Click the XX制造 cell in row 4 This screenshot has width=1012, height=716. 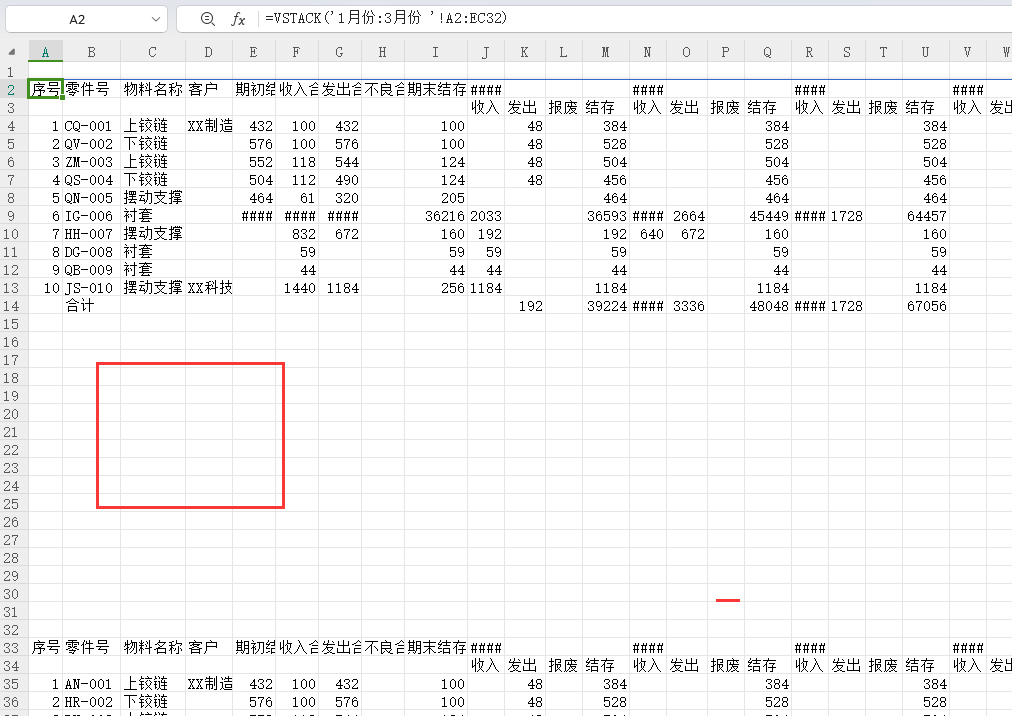click(x=209, y=126)
